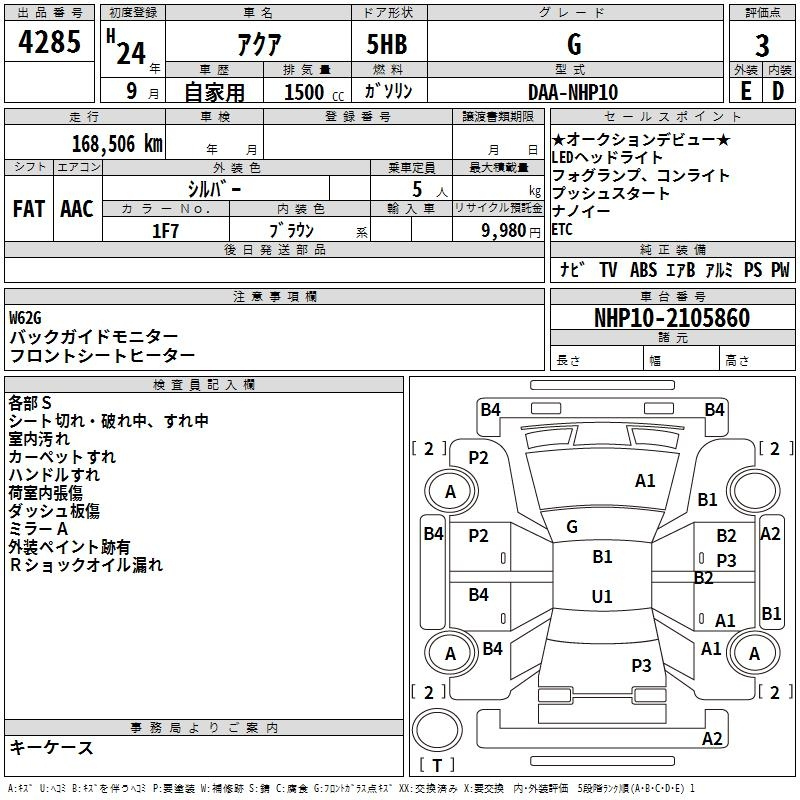Click seating capacity 5人
Screen dimensions: 800x800
click(x=430, y=189)
